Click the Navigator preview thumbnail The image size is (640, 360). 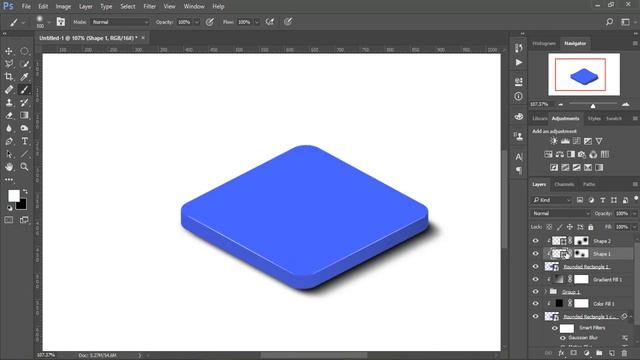[x=584, y=74]
